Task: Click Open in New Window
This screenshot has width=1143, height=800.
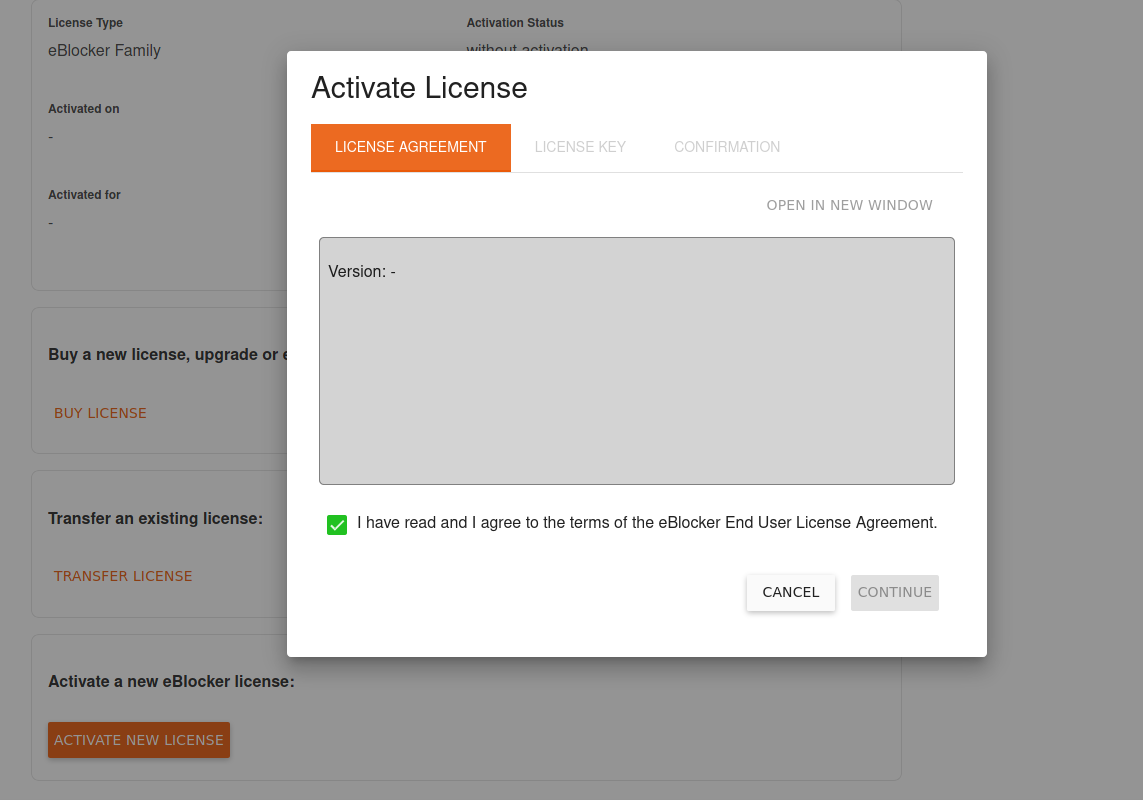Action: point(849,206)
